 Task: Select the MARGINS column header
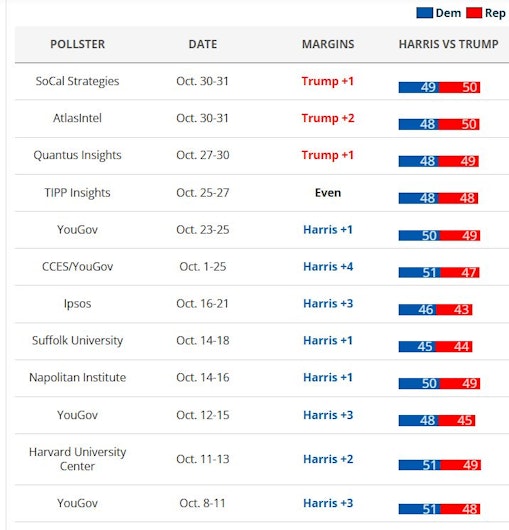(328, 44)
